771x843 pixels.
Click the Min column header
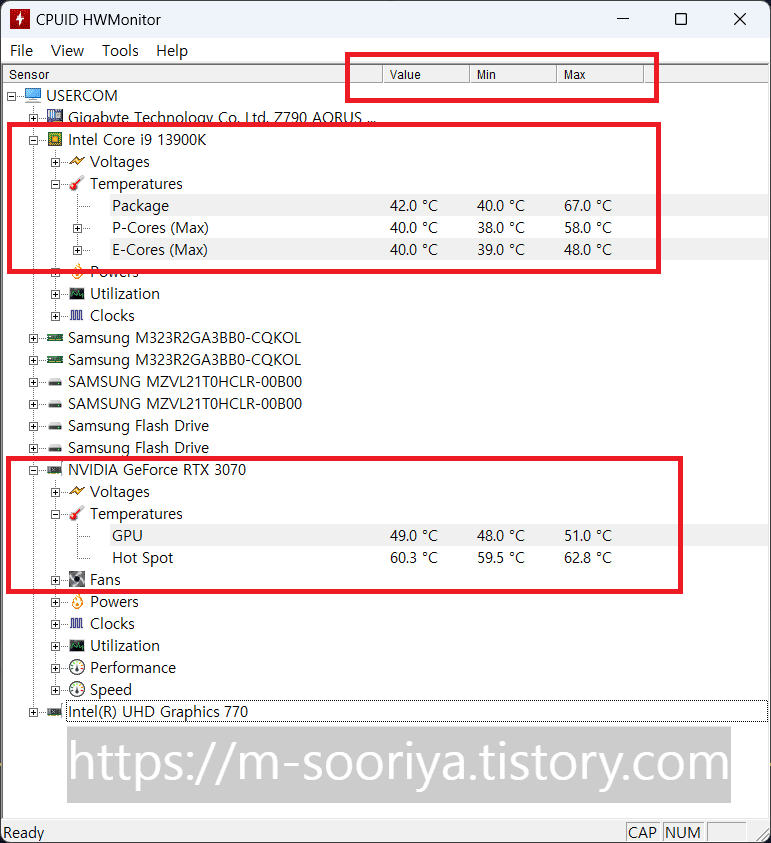(513, 74)
